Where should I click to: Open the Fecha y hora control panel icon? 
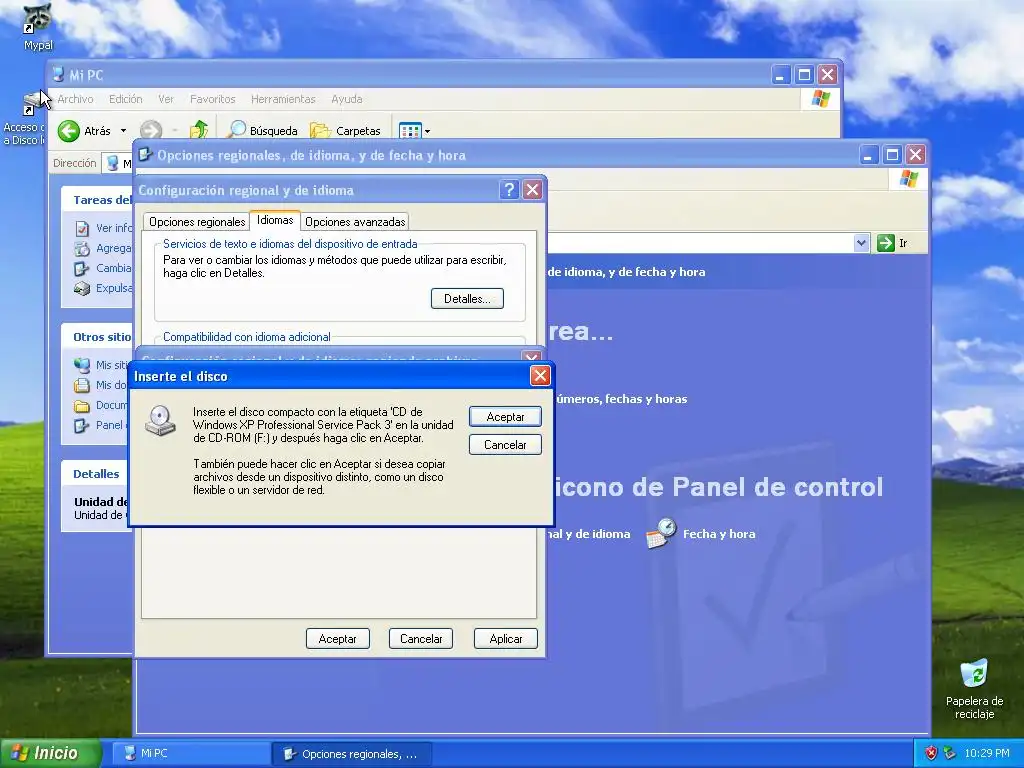661,534
